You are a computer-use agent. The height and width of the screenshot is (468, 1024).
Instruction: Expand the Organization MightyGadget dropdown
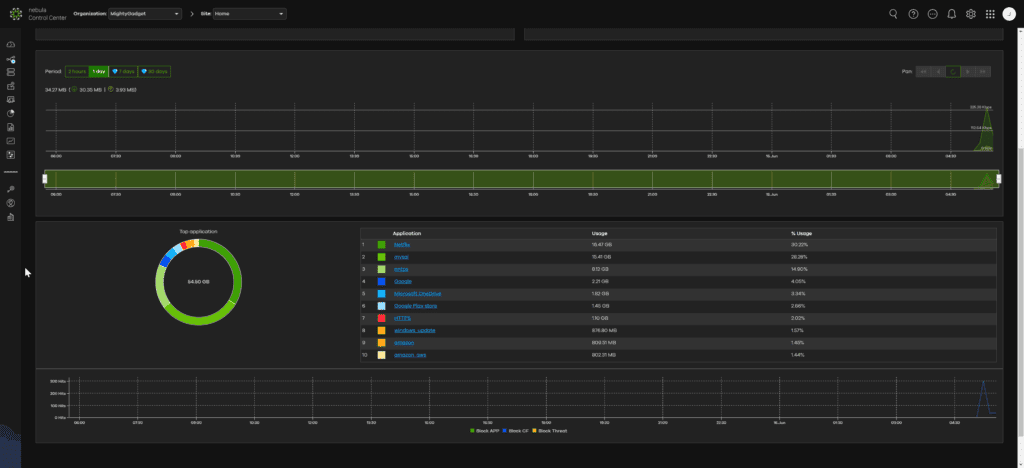tap(145, 14)
